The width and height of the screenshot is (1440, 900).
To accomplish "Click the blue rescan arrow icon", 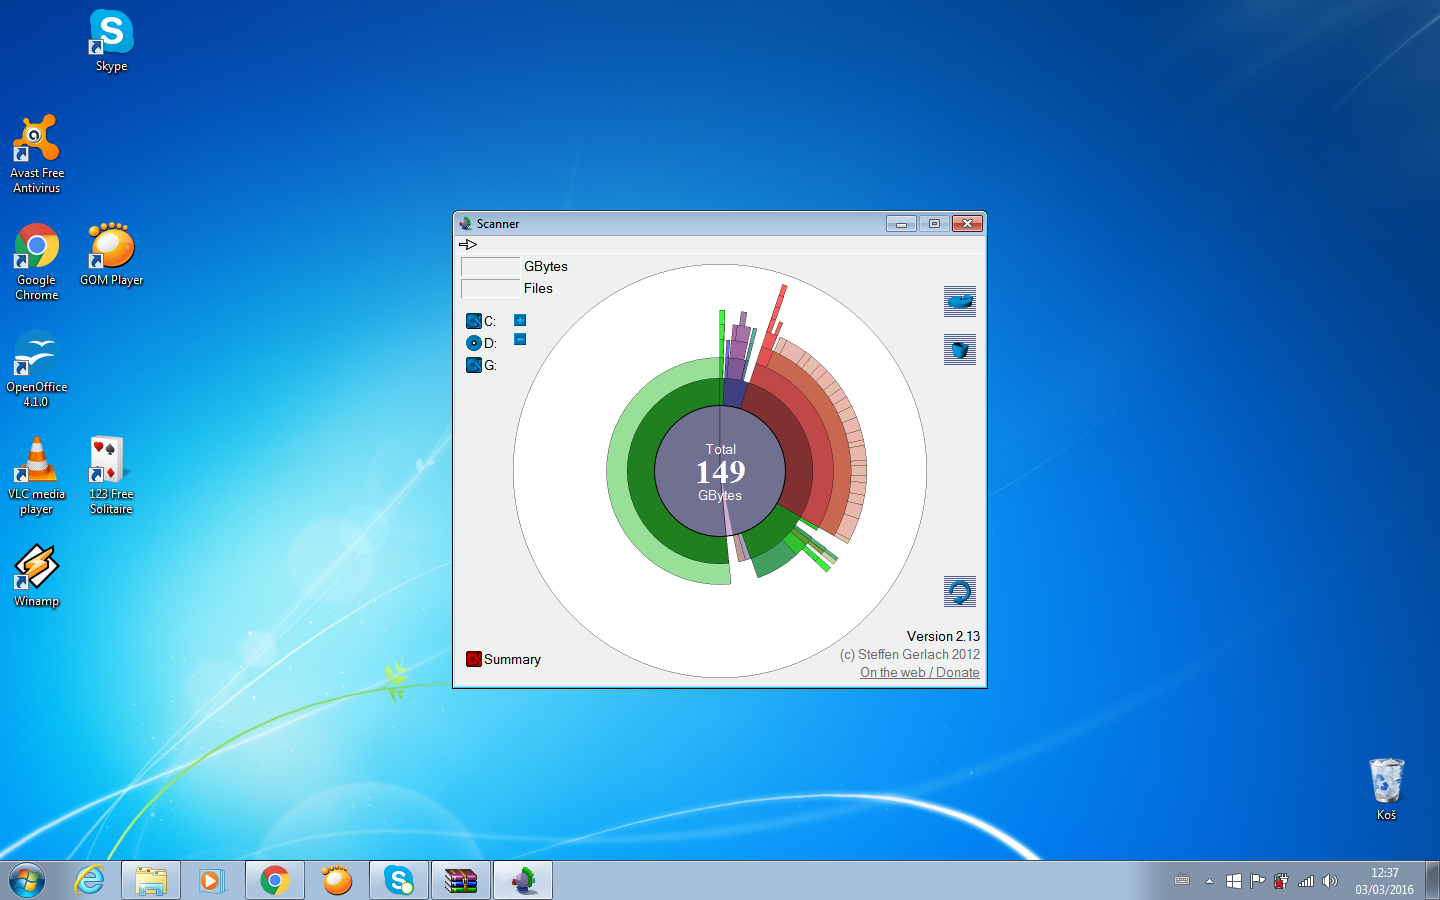I will tap(960, 592).
